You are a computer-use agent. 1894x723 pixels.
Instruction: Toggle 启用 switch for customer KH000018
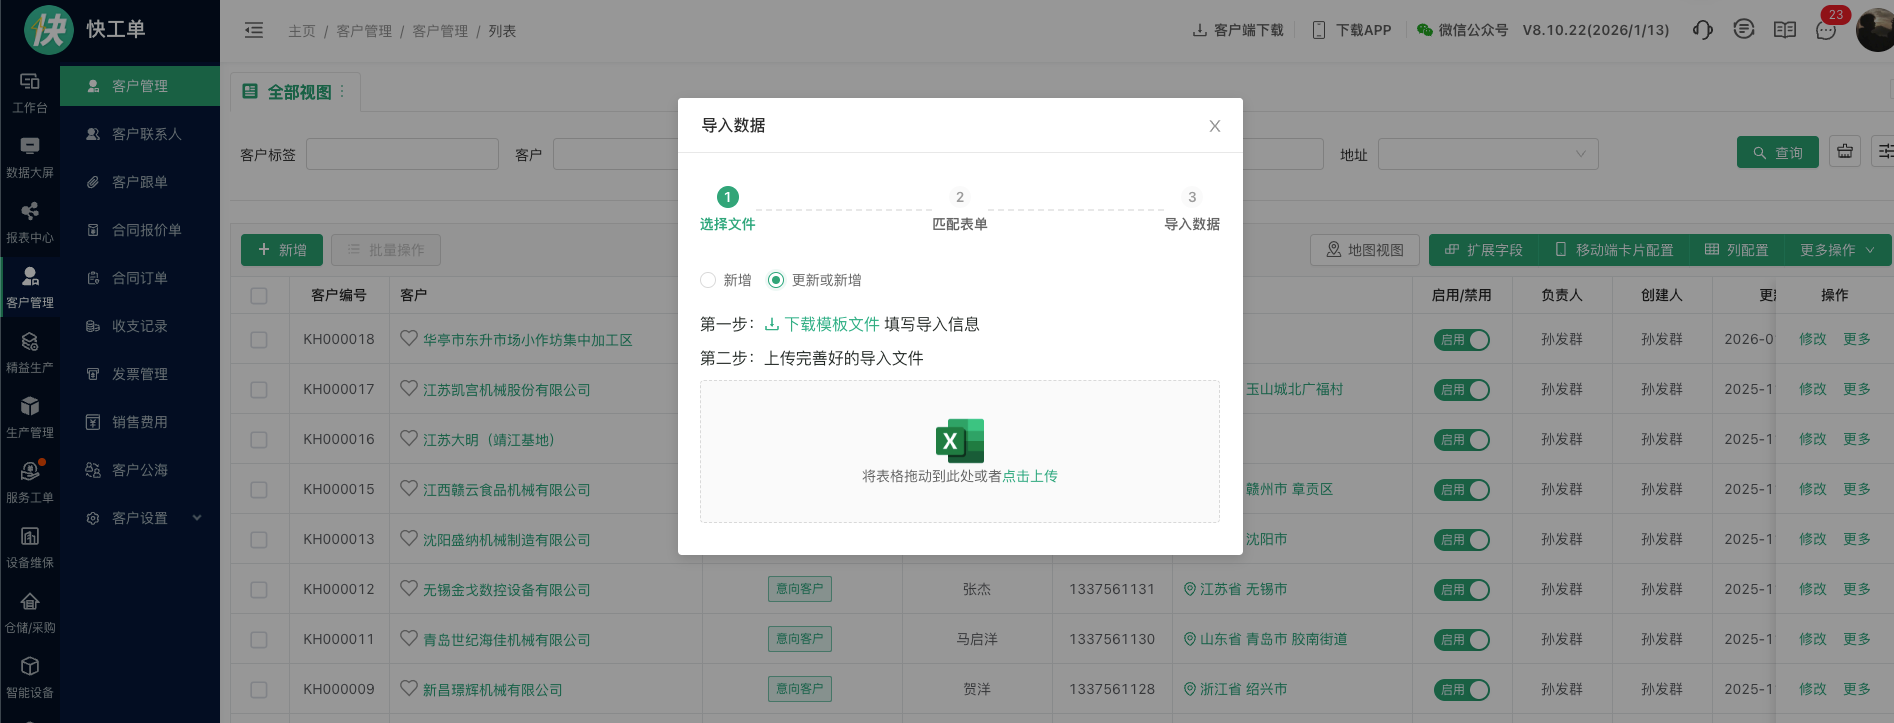click(1462, 340)
